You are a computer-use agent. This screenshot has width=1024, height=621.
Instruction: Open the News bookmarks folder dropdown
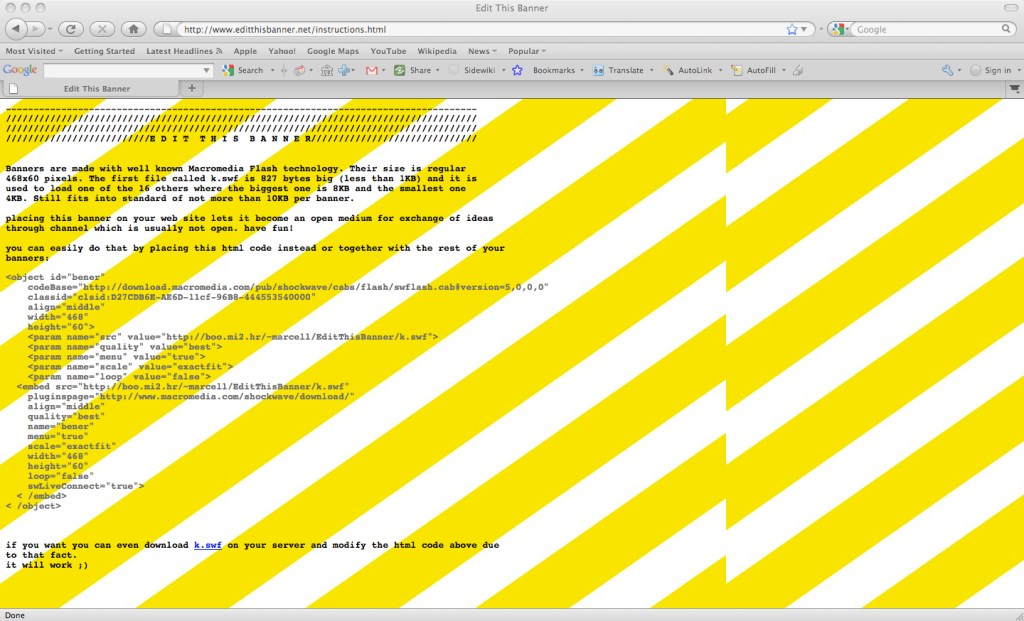coord(483,51)
